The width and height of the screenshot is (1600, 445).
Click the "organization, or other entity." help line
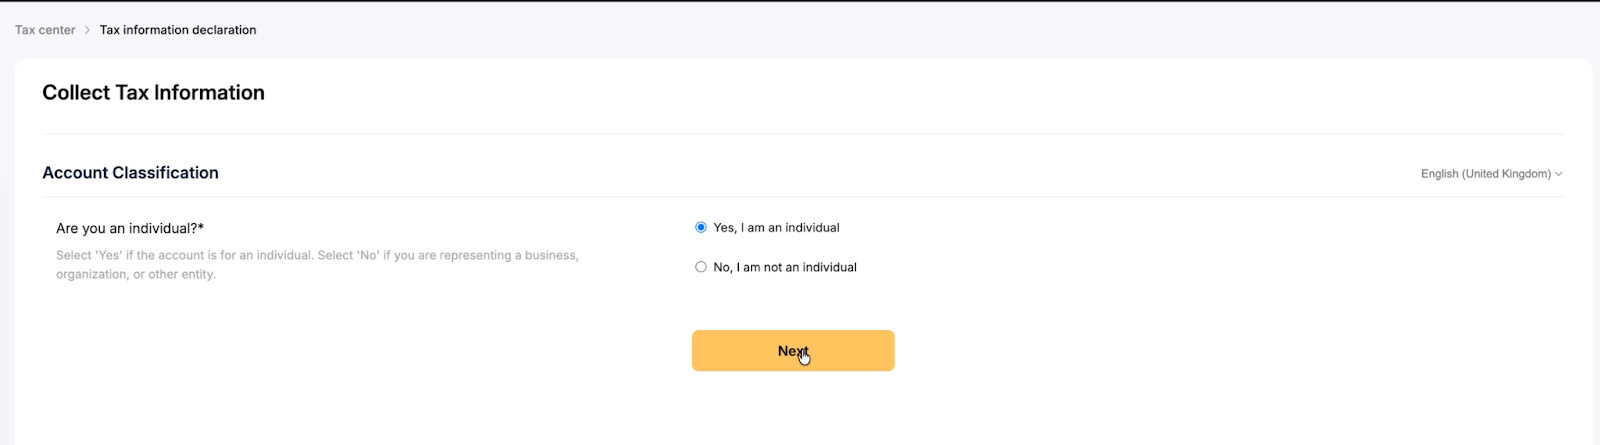(x=136, y=275)
